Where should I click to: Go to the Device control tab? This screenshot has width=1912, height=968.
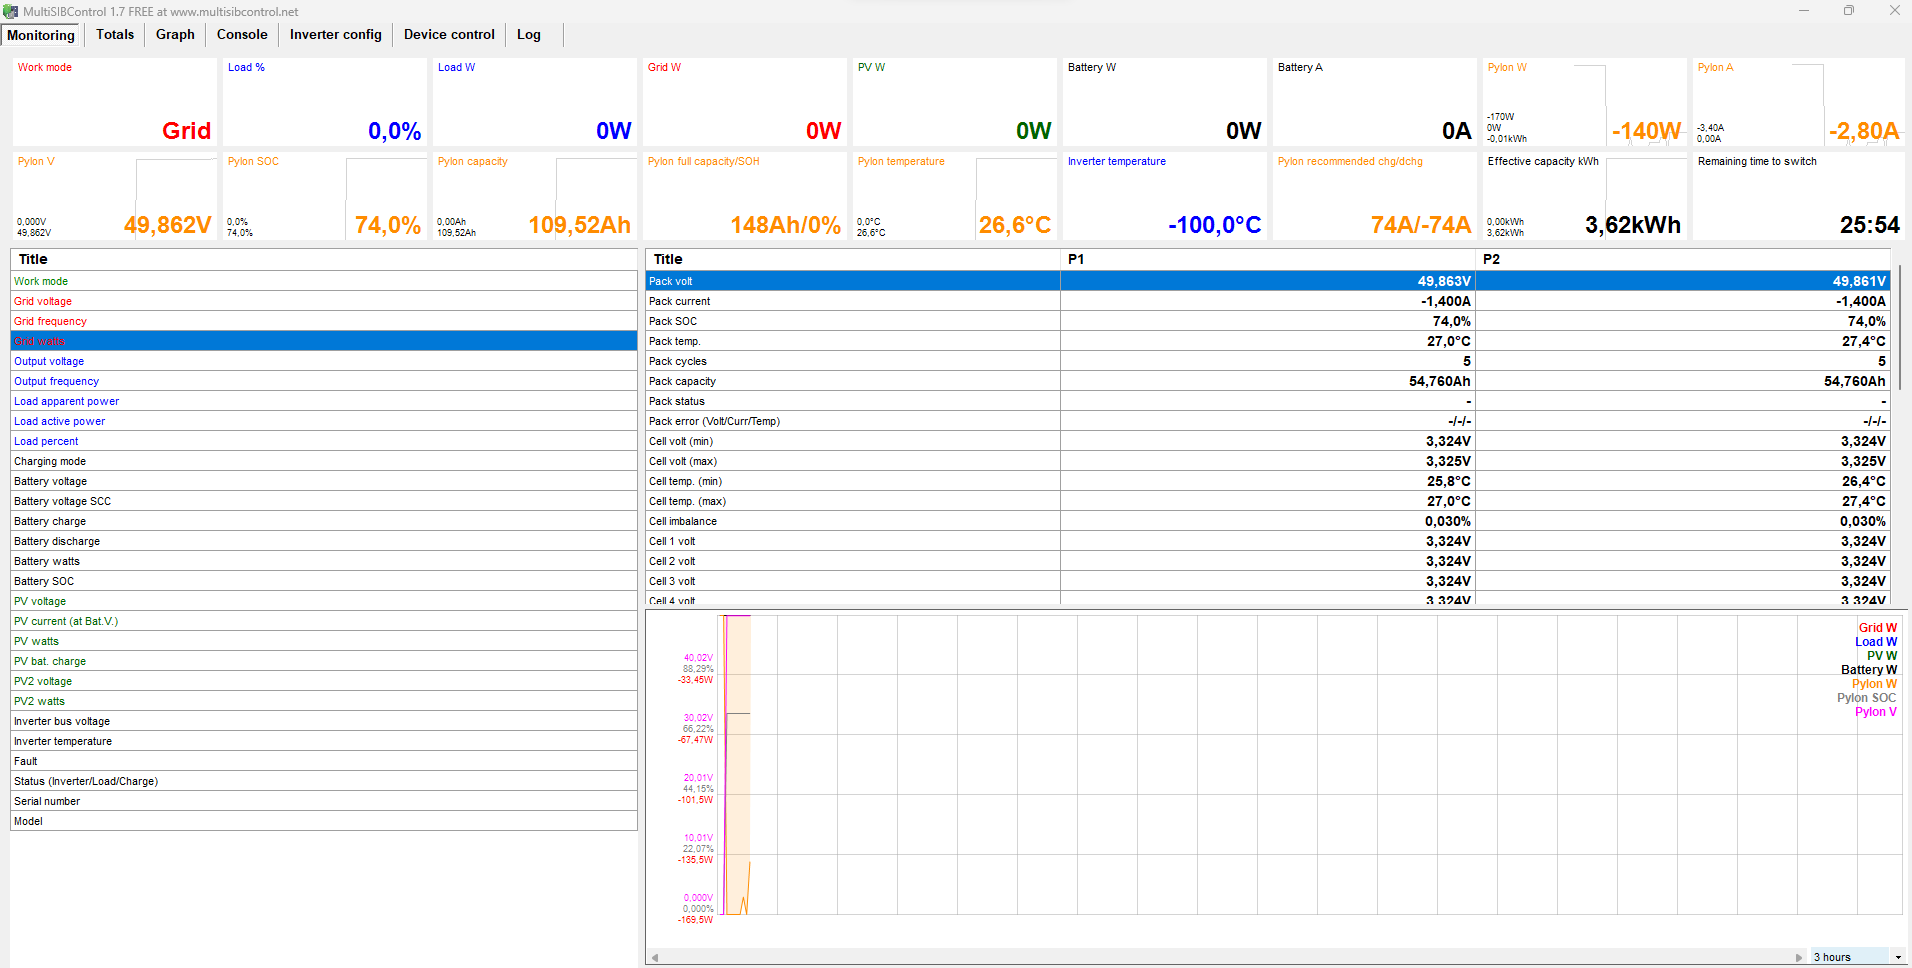click(449, 35)
